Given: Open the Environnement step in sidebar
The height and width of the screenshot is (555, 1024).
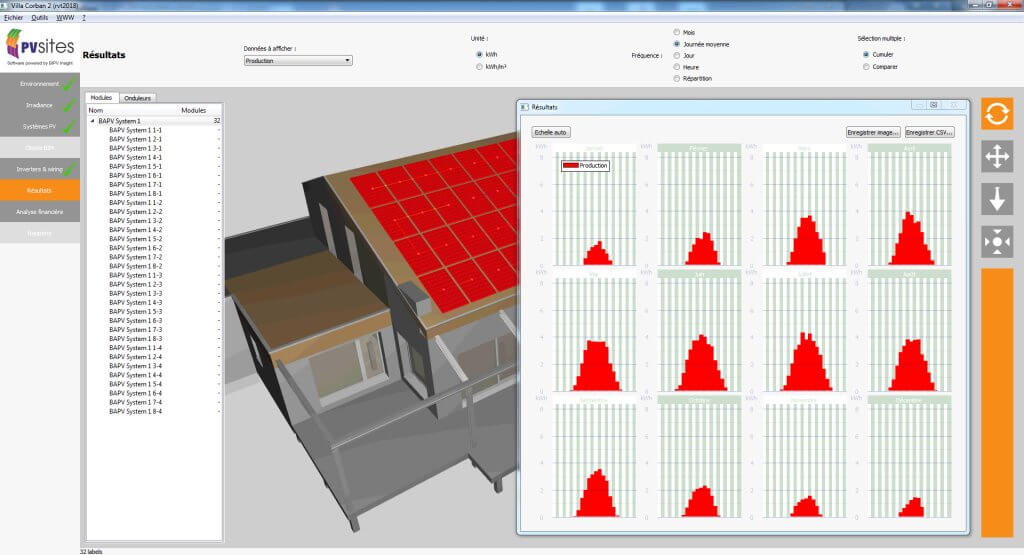Looking at the screenshot, I should point(40,84).
